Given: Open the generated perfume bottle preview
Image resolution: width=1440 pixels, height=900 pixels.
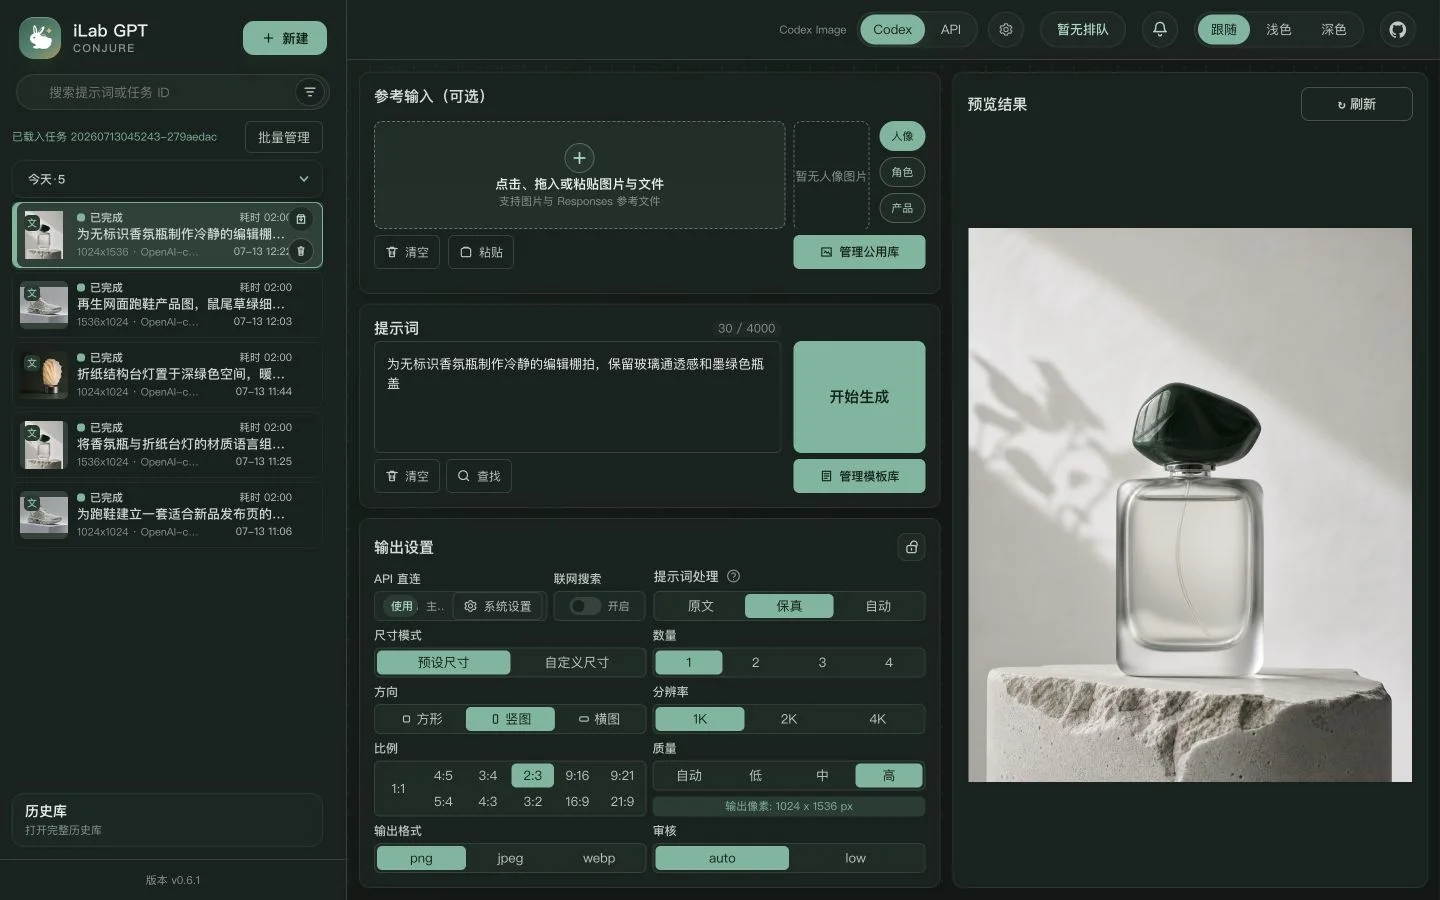Looking at the screenshot, I should click(x=1190, y=505).
